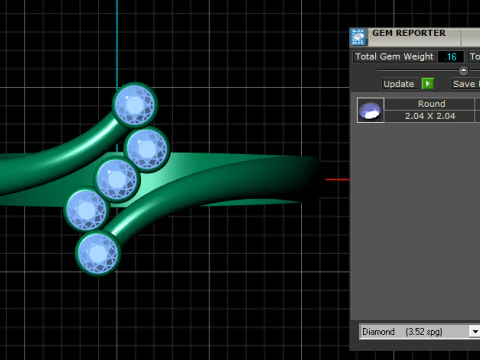Image resolution: width=480 pixels, height=360 pixels.
Task: Click the dropdown arrow beside Diamond material
Action: pyautogui.click(x=475, y=332)
